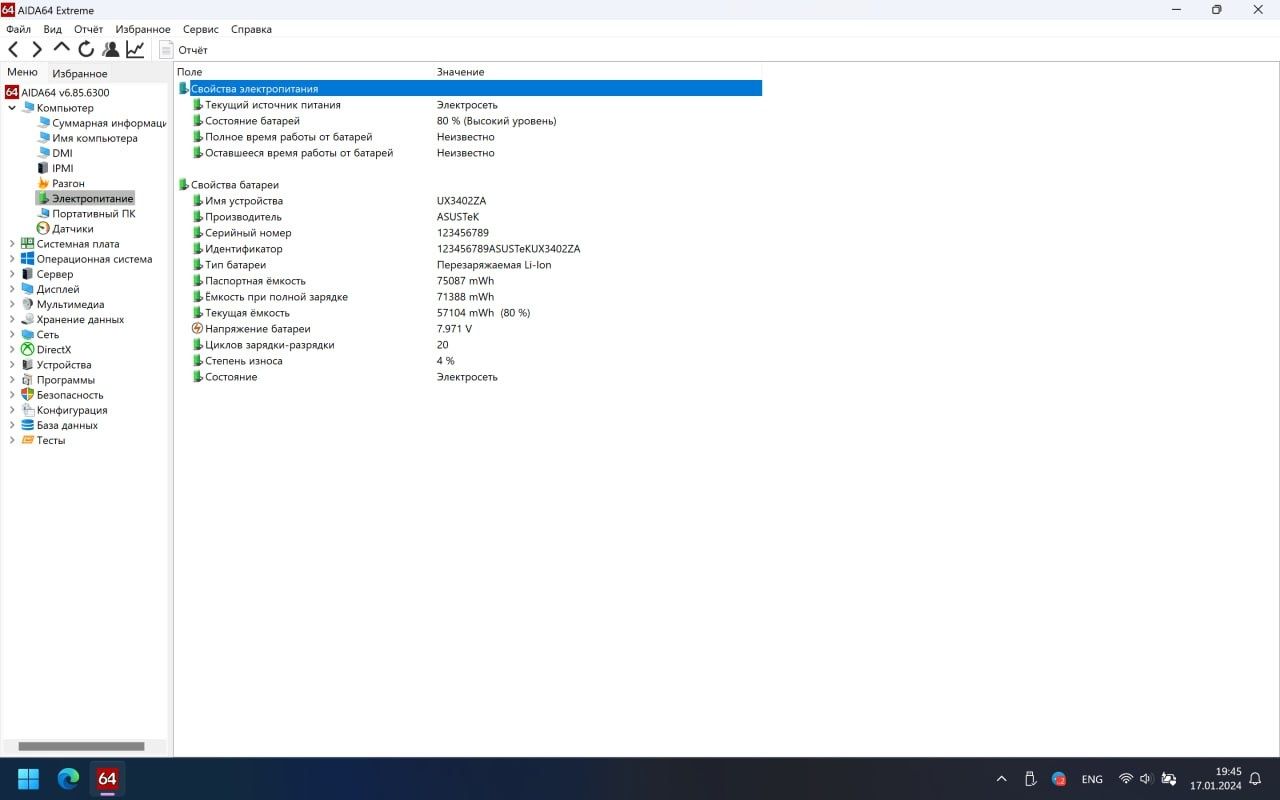
Task: Click the База данных tree icon
Action: pos(27,425)
